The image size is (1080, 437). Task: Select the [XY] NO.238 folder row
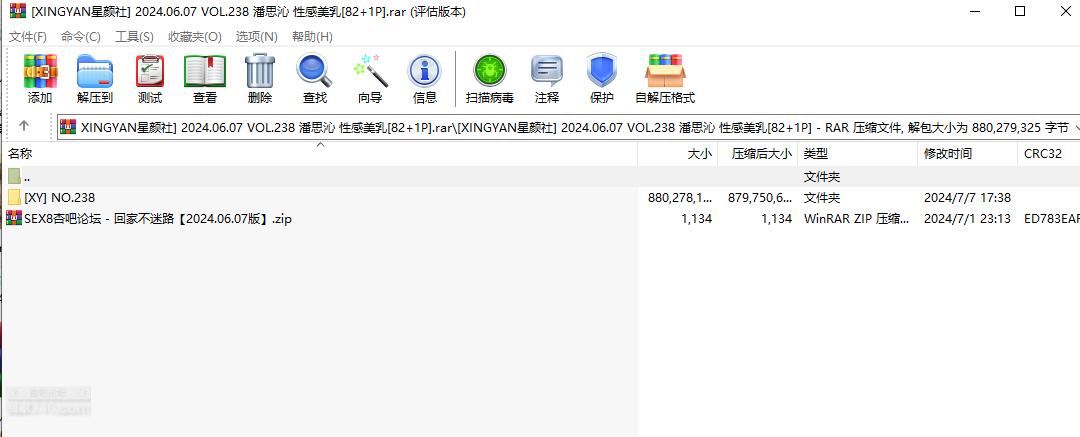(x=540, y=198)
